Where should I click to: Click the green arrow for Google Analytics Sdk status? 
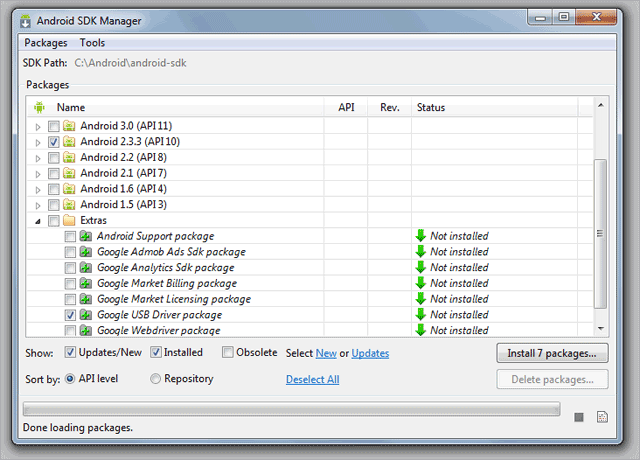[x=420, y=267]
